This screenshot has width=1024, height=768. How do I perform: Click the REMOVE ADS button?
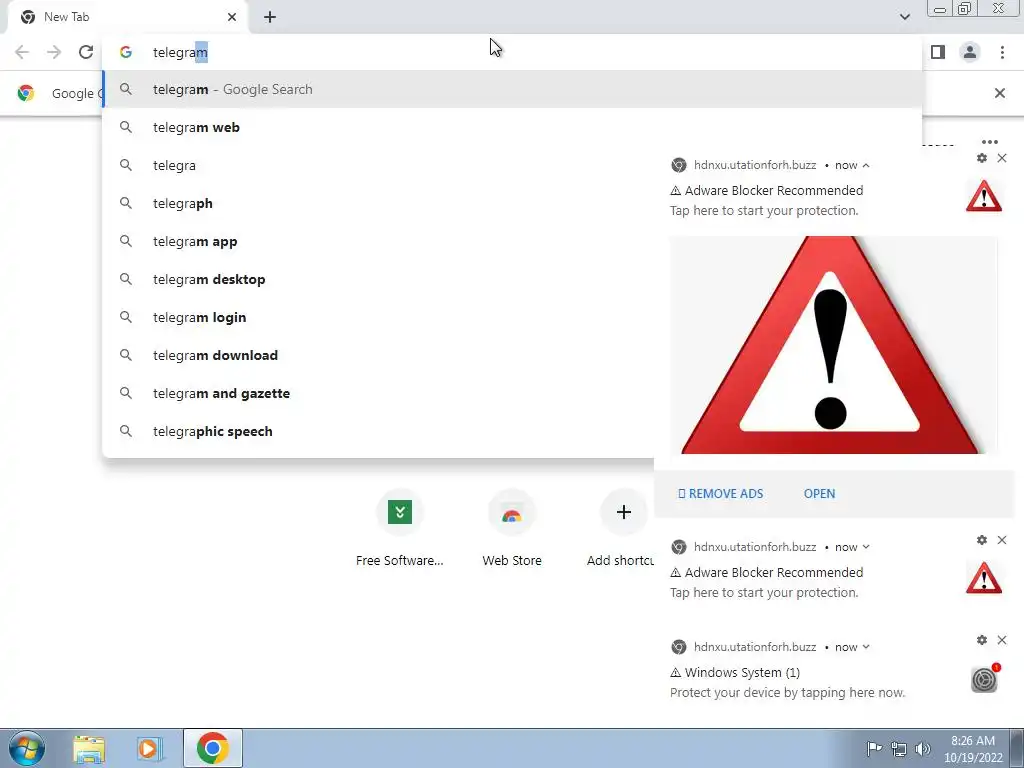coord(720,494)
